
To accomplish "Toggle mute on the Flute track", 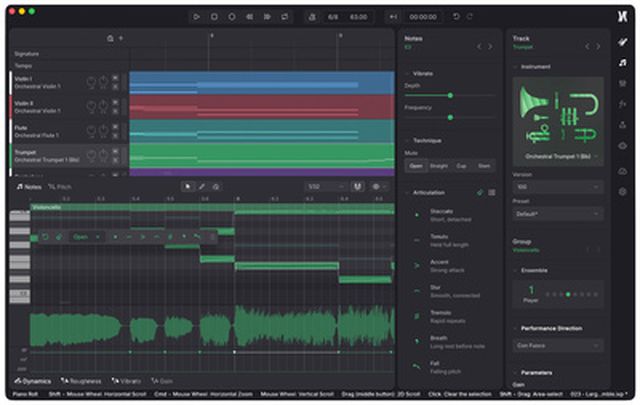I will tap(116, 127).
